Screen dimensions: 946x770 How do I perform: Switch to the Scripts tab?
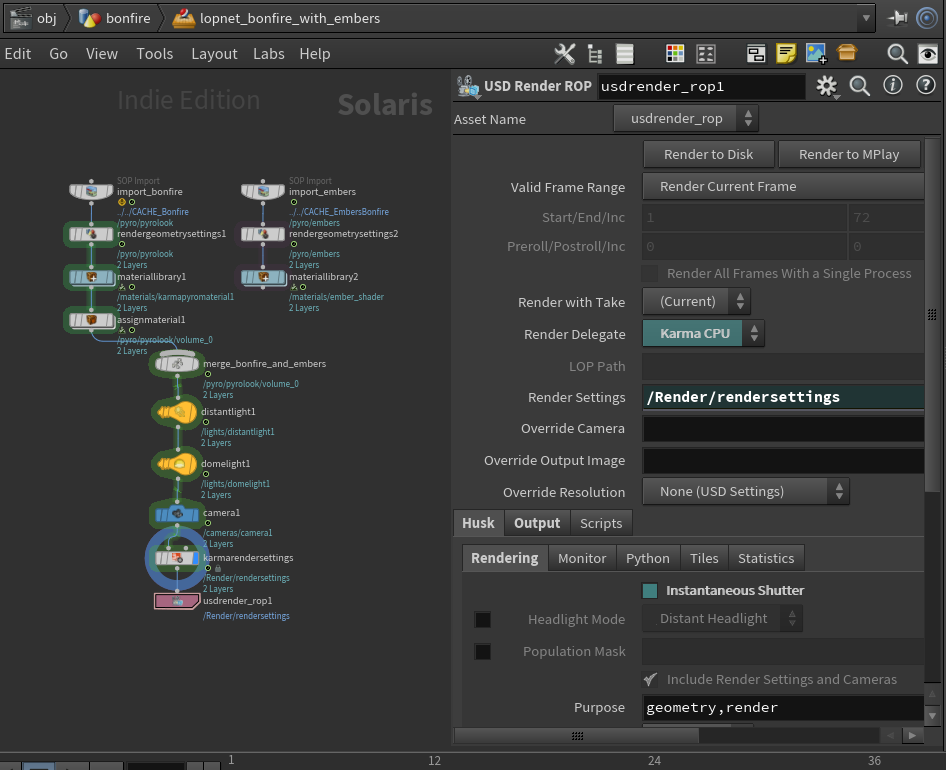pyautogui.click(x=601, y=523)
